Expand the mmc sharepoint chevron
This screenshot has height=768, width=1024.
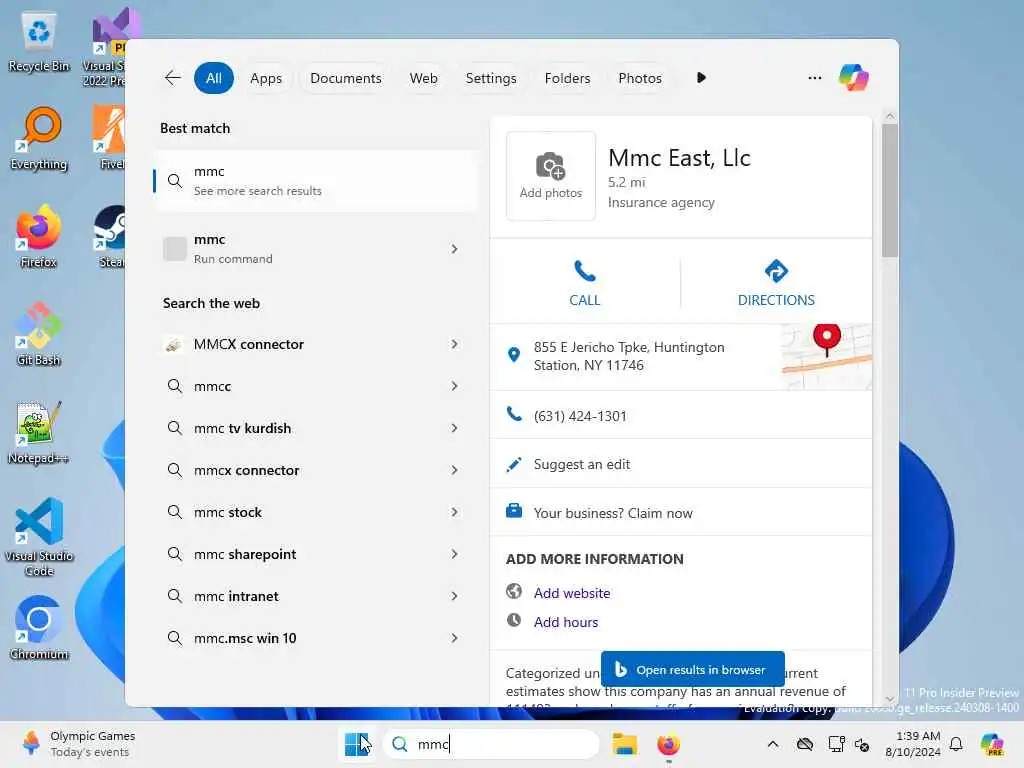tap(455, 554)
